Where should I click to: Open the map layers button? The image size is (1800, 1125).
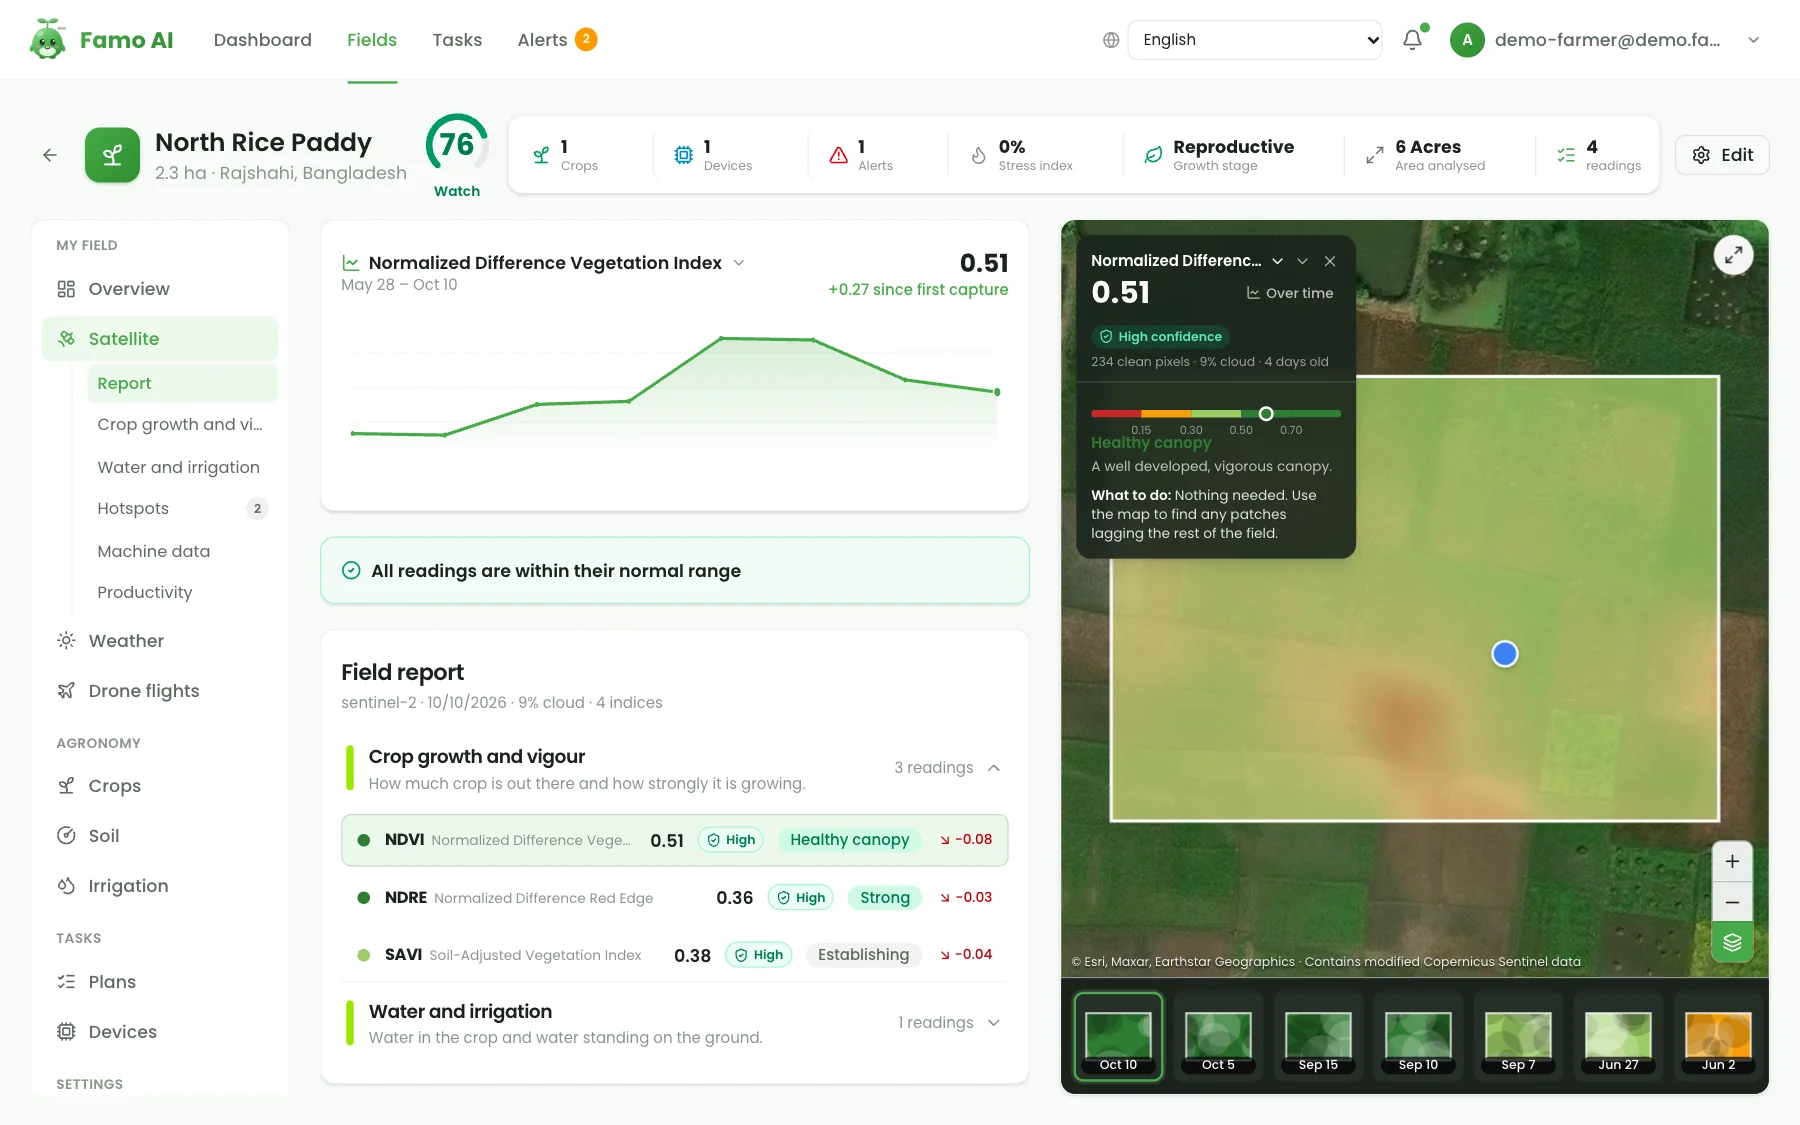(1732, 942)
